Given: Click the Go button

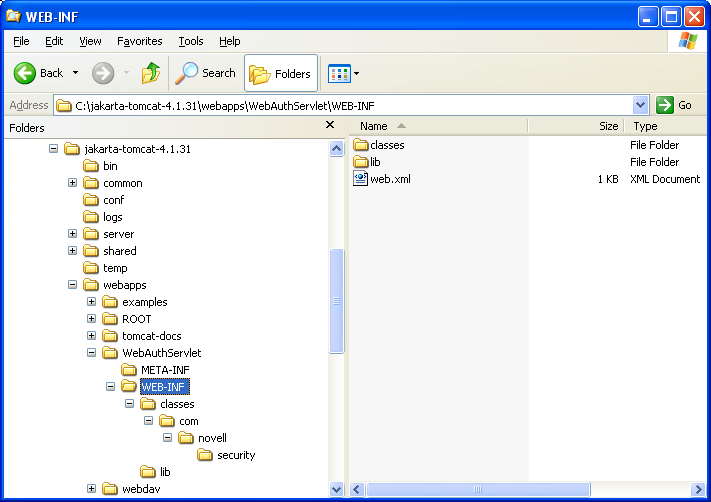Looking at the screenshot, I should (674, 105).
